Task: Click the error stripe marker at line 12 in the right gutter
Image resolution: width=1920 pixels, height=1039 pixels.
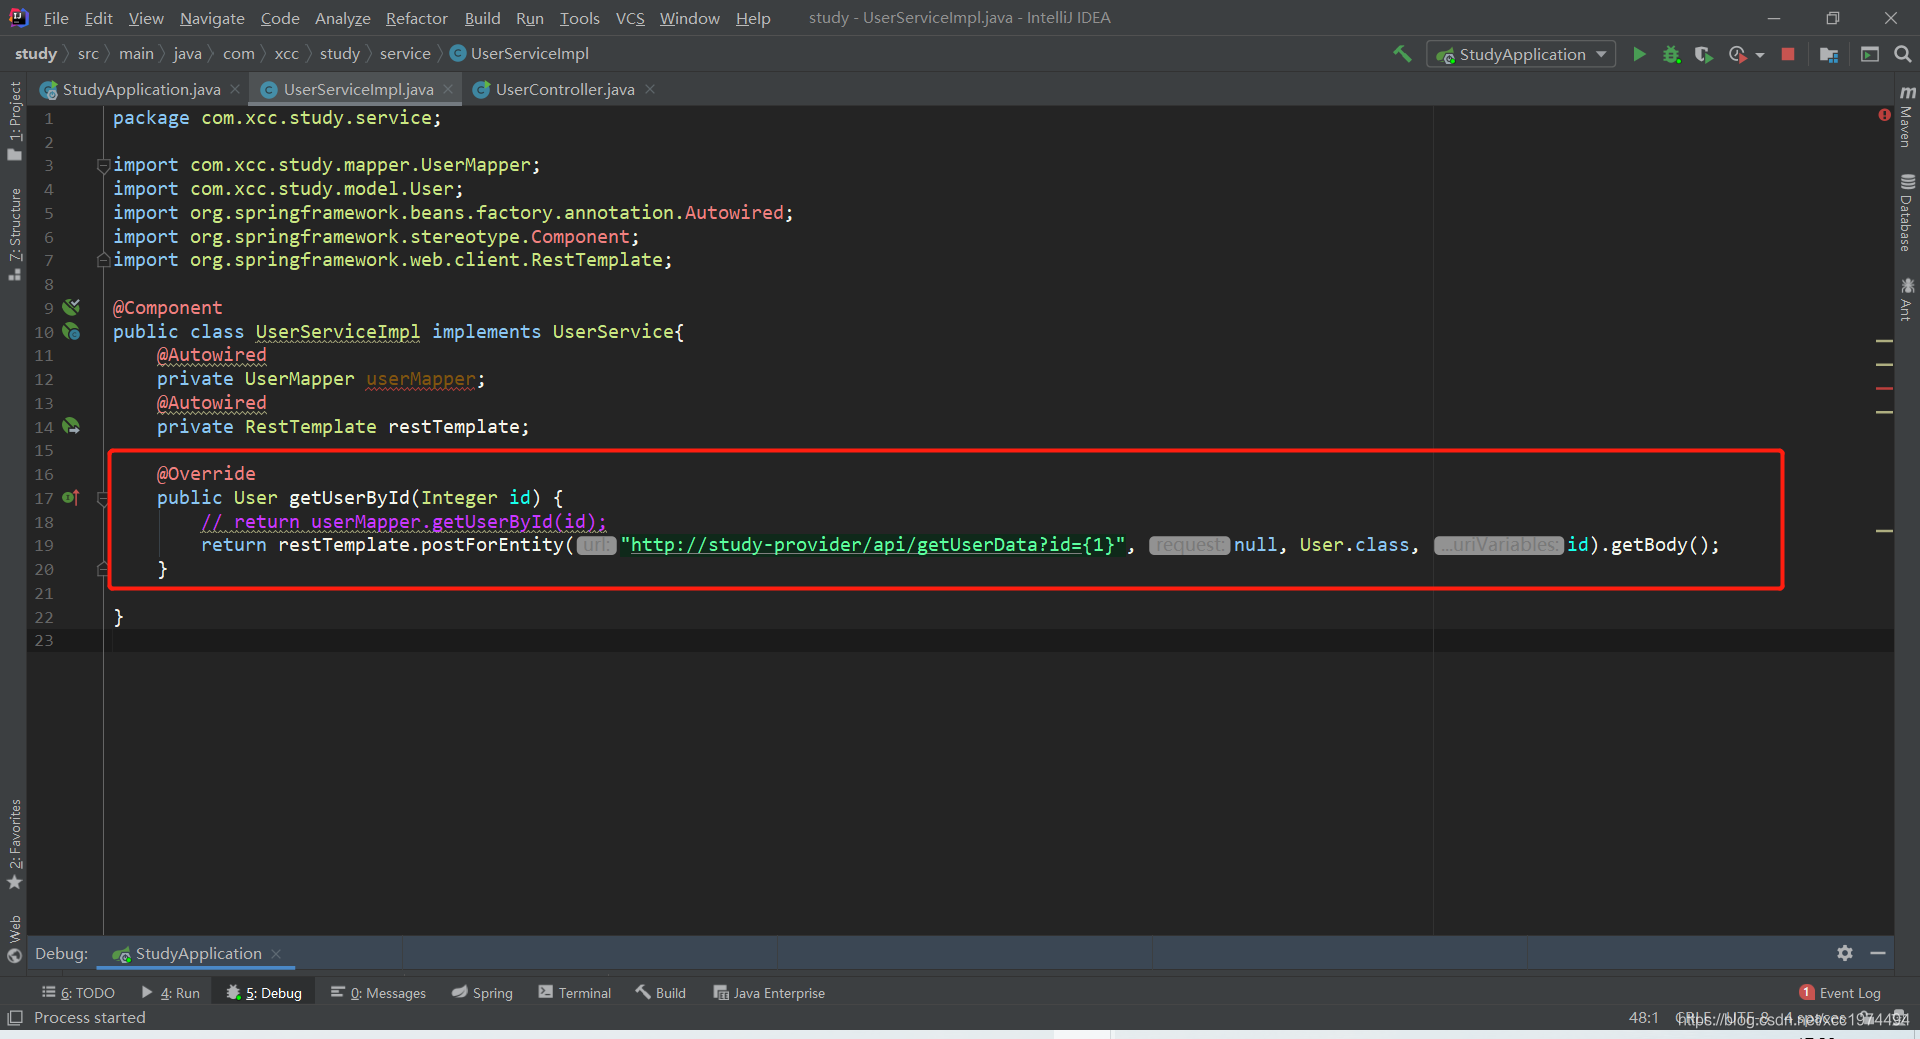Action: (x=1885, y=388)
